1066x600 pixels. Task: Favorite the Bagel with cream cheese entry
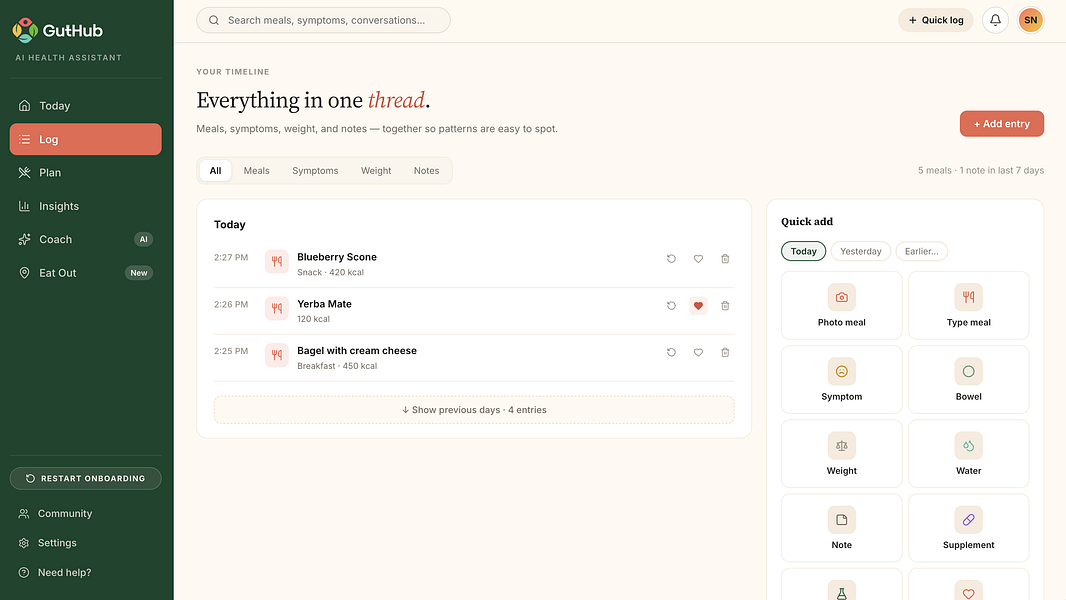click(698, 353)
